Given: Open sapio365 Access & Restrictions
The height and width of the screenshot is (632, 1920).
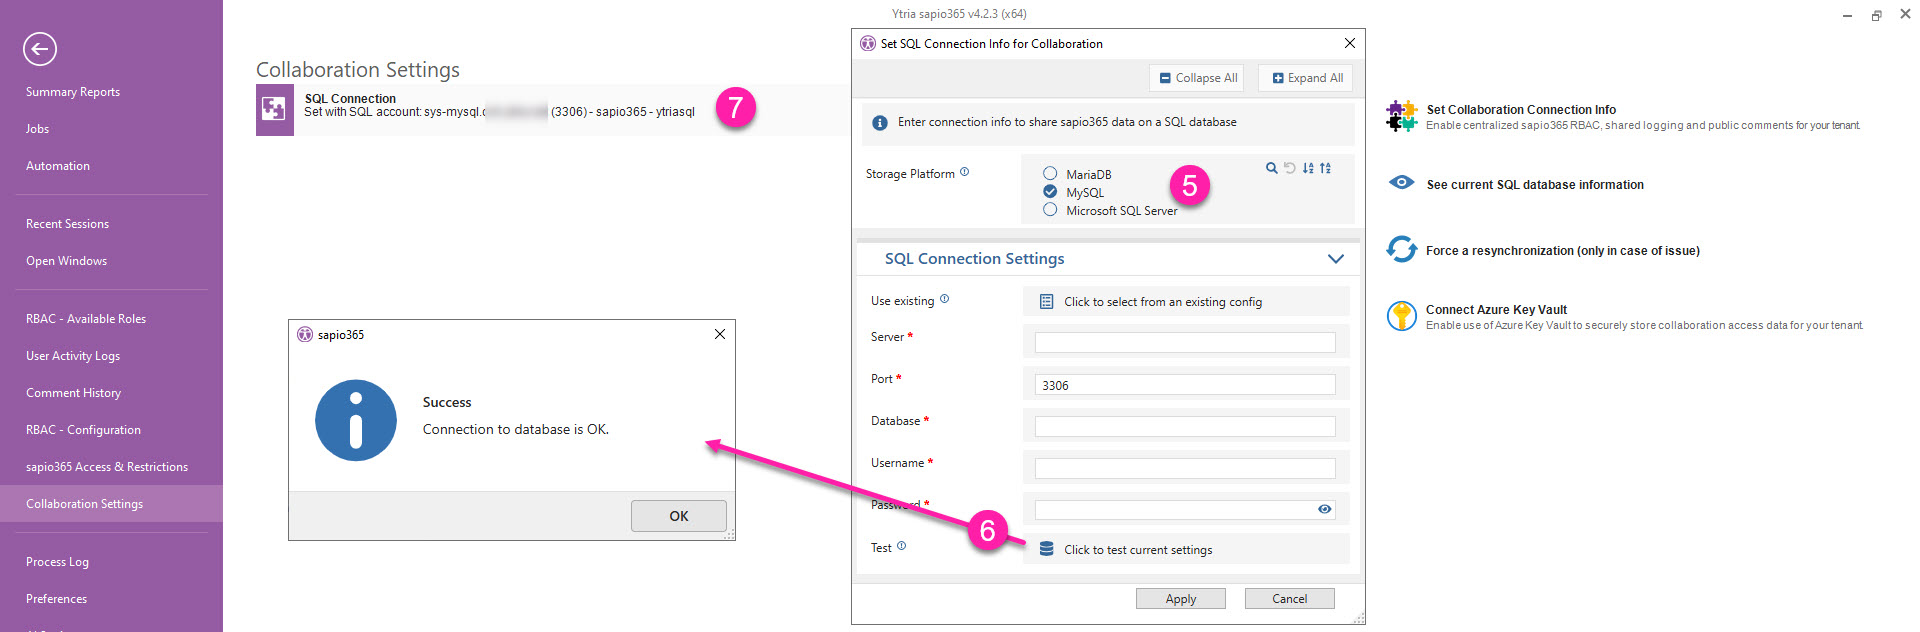Looking at the screenshot, I should tap(107, 467).
